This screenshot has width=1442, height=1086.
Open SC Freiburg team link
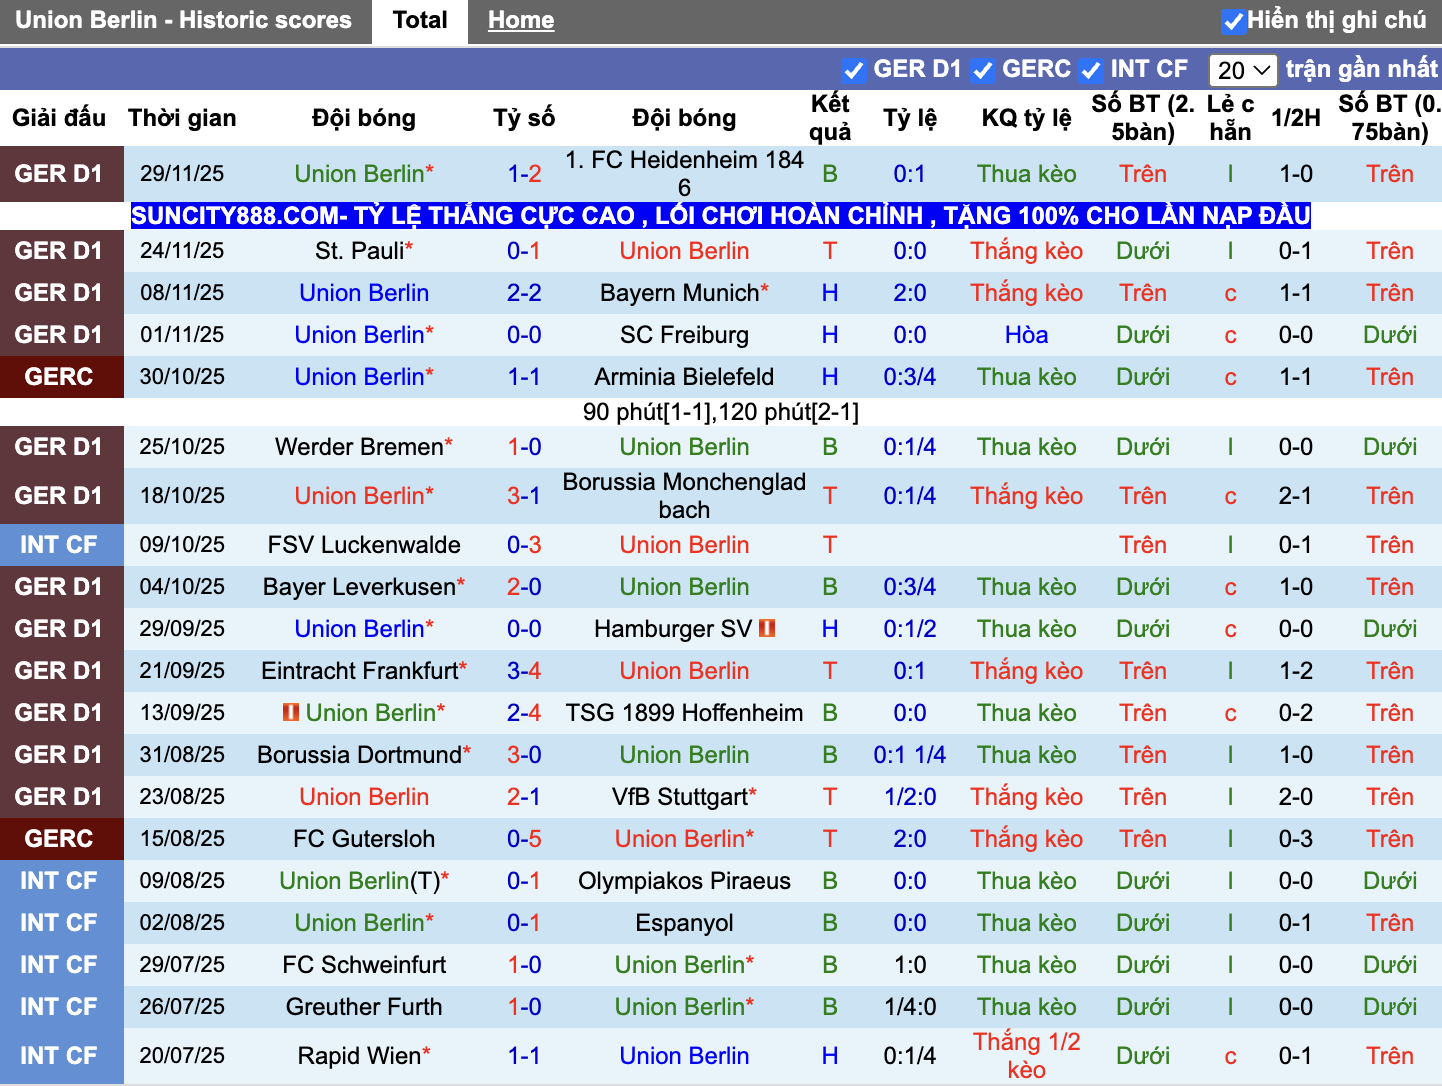684,335
